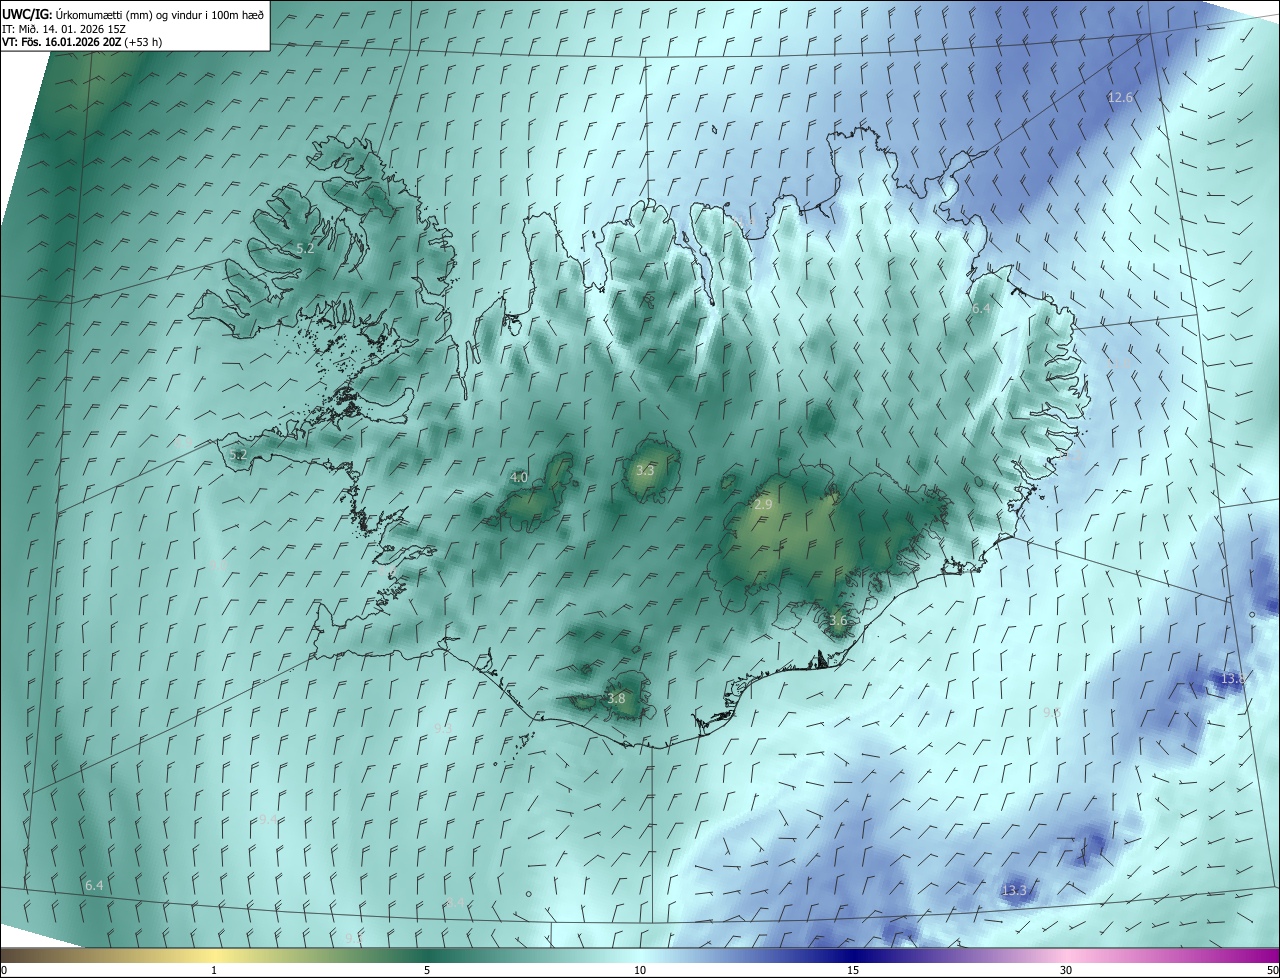The image size is (1280, 978).
Task: Click the 0 tick label on the colour scale
Action: (x=4, y=970)
